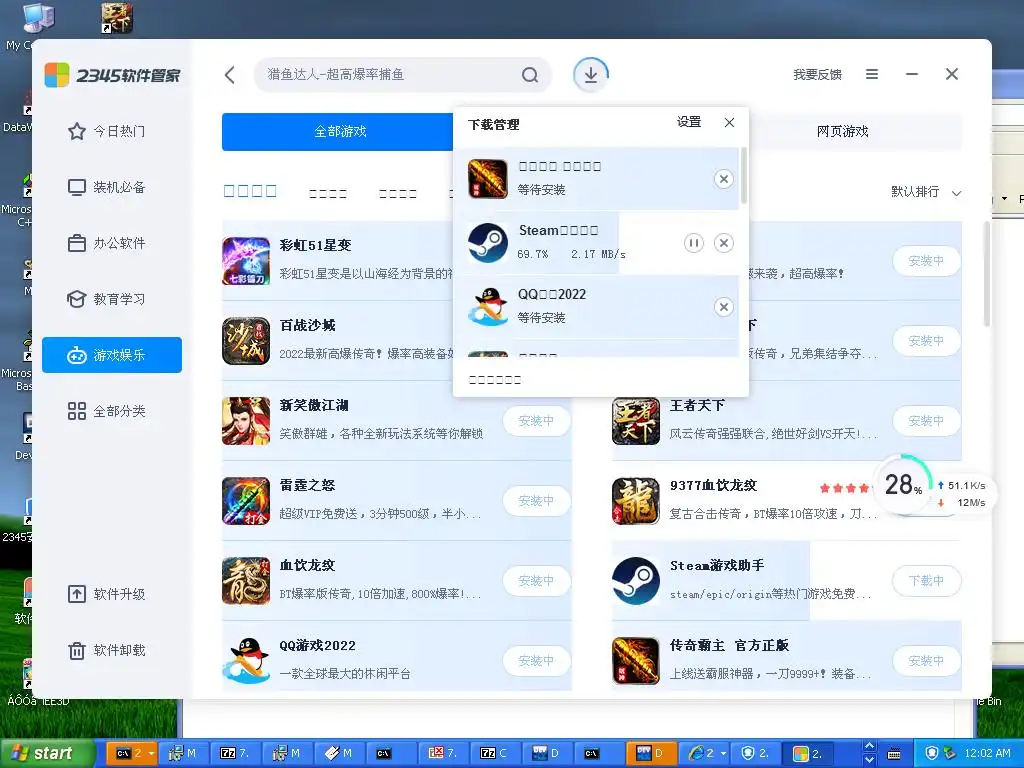Select the first highlighted game filter

coord(250,191)
